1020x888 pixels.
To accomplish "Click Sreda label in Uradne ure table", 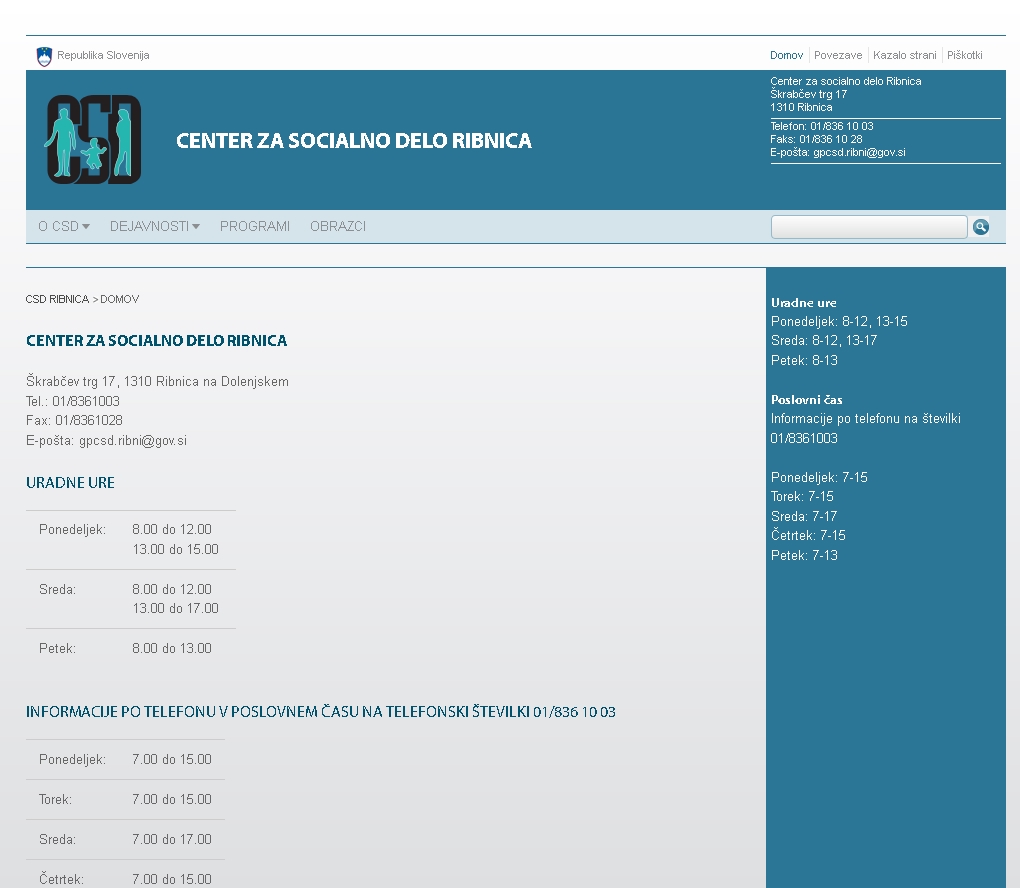I will pyautogui.click(x=57, y=589).
